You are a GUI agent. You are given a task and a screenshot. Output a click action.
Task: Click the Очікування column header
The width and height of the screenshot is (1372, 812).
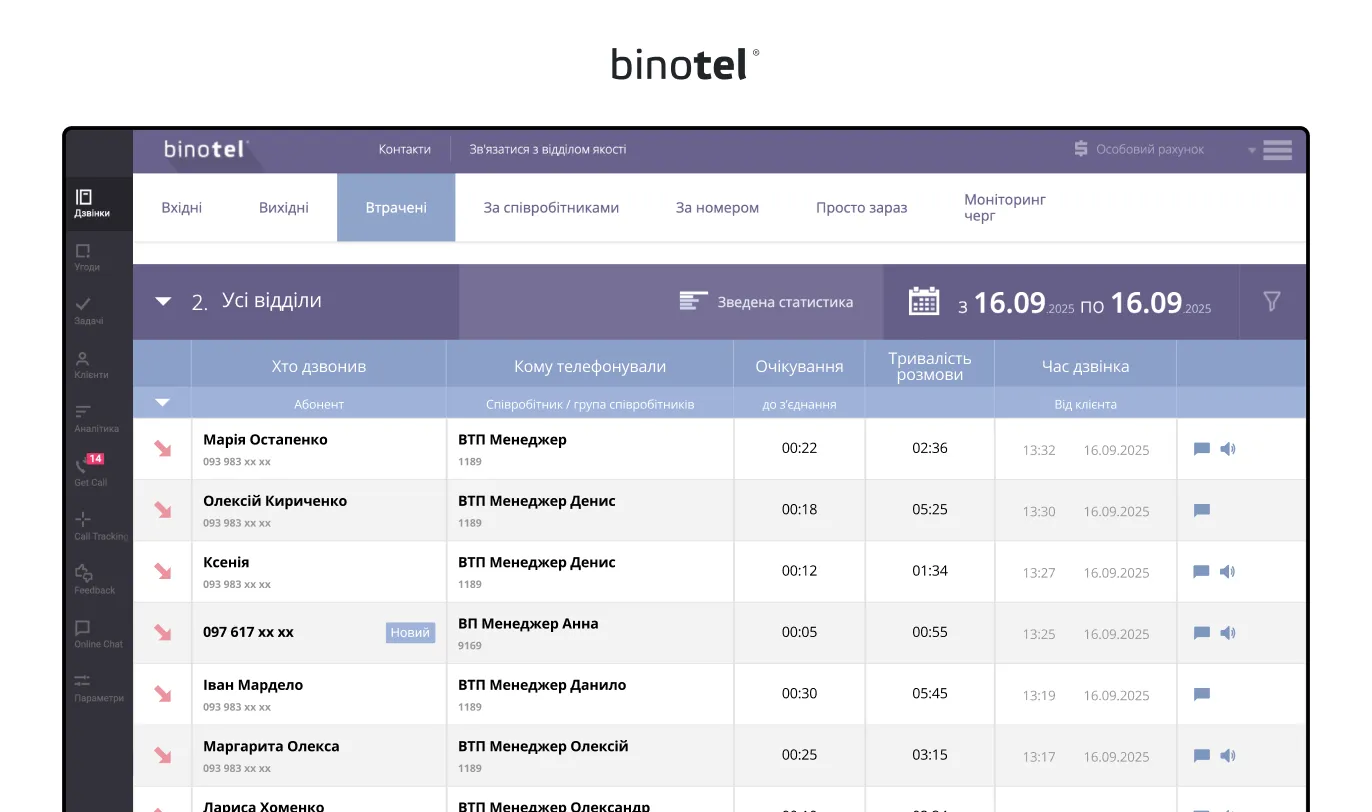click(799, 366)
